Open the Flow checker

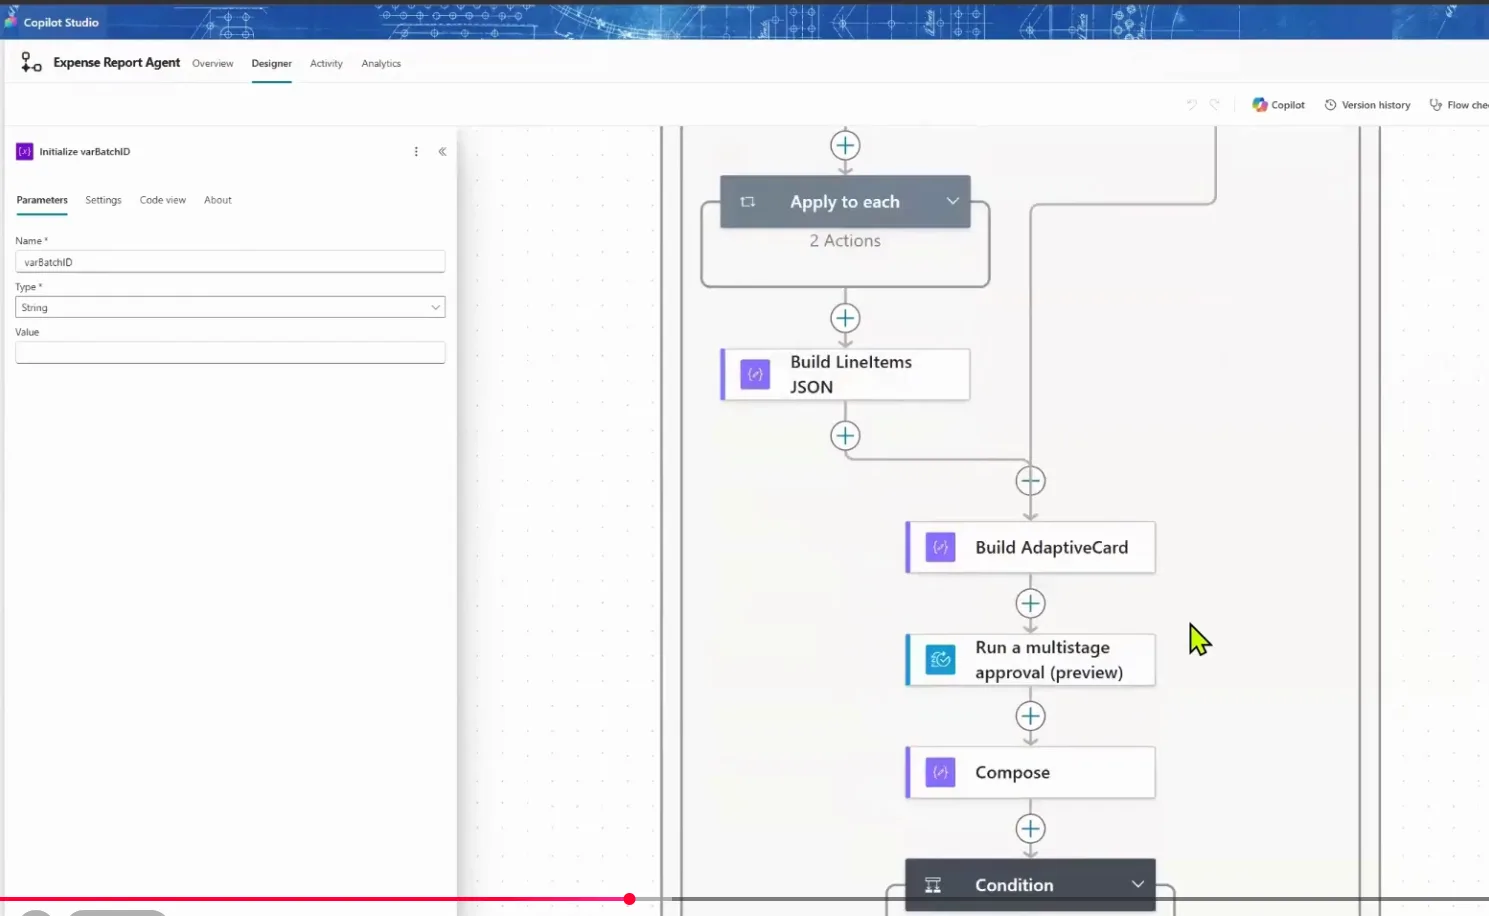click(1459, 105)
